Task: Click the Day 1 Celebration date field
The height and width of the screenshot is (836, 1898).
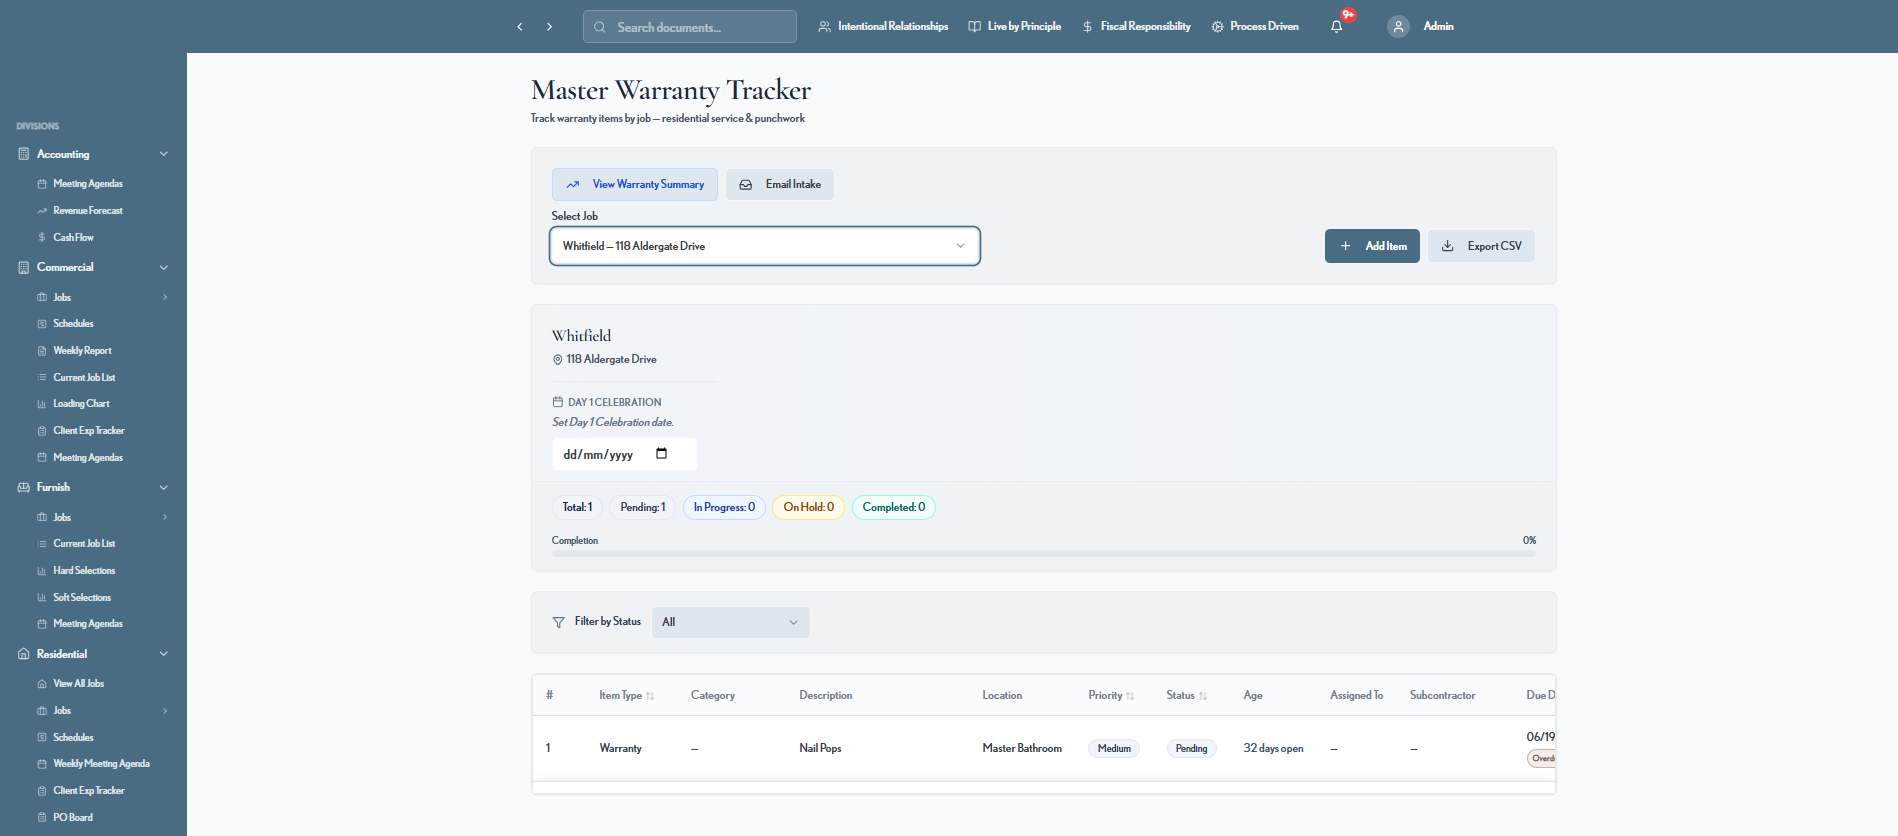Action: (x=625, y=454)
